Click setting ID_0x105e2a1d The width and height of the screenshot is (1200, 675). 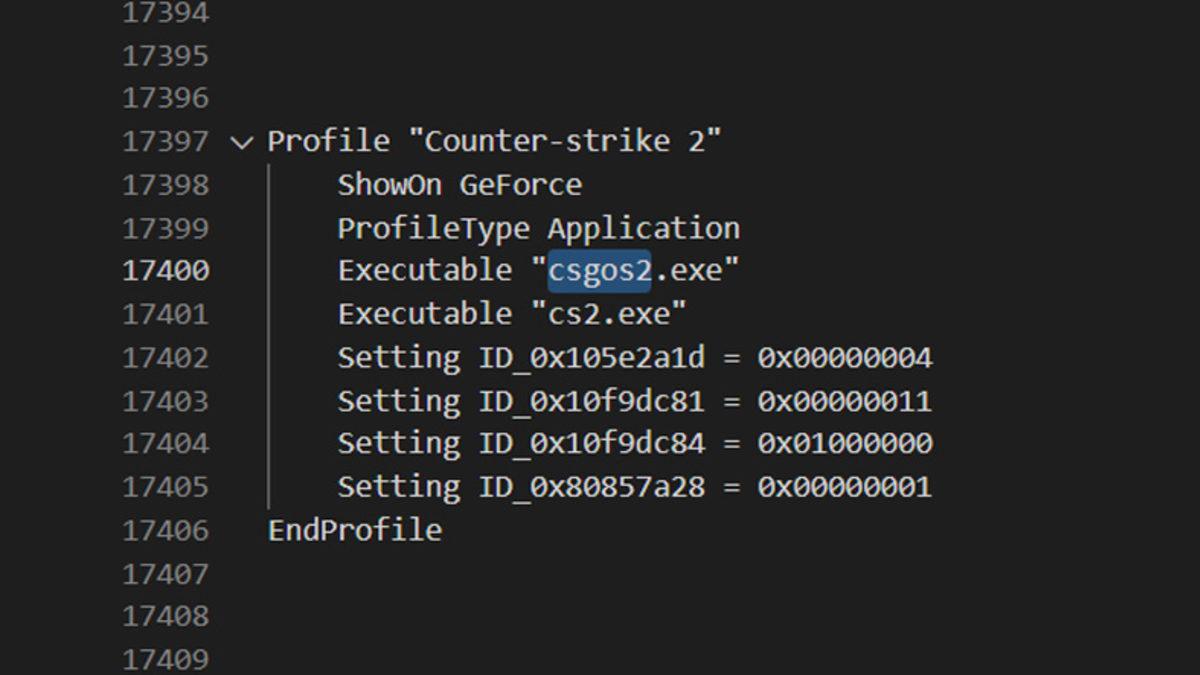click(591, 358)
